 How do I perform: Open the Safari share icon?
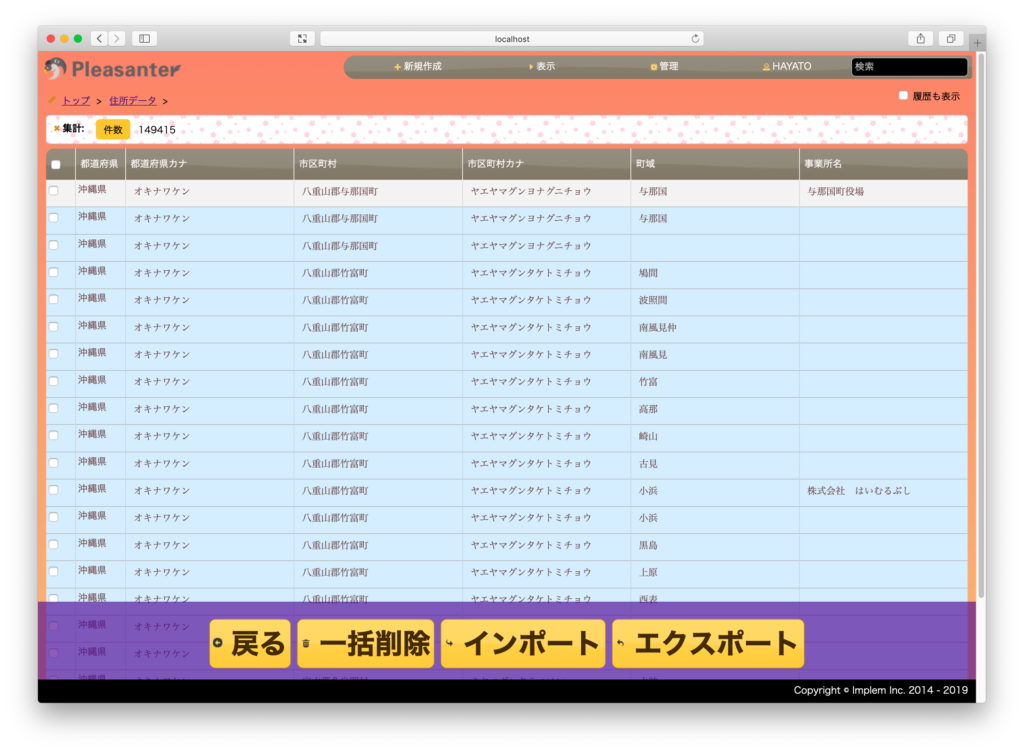click(920, 39)
